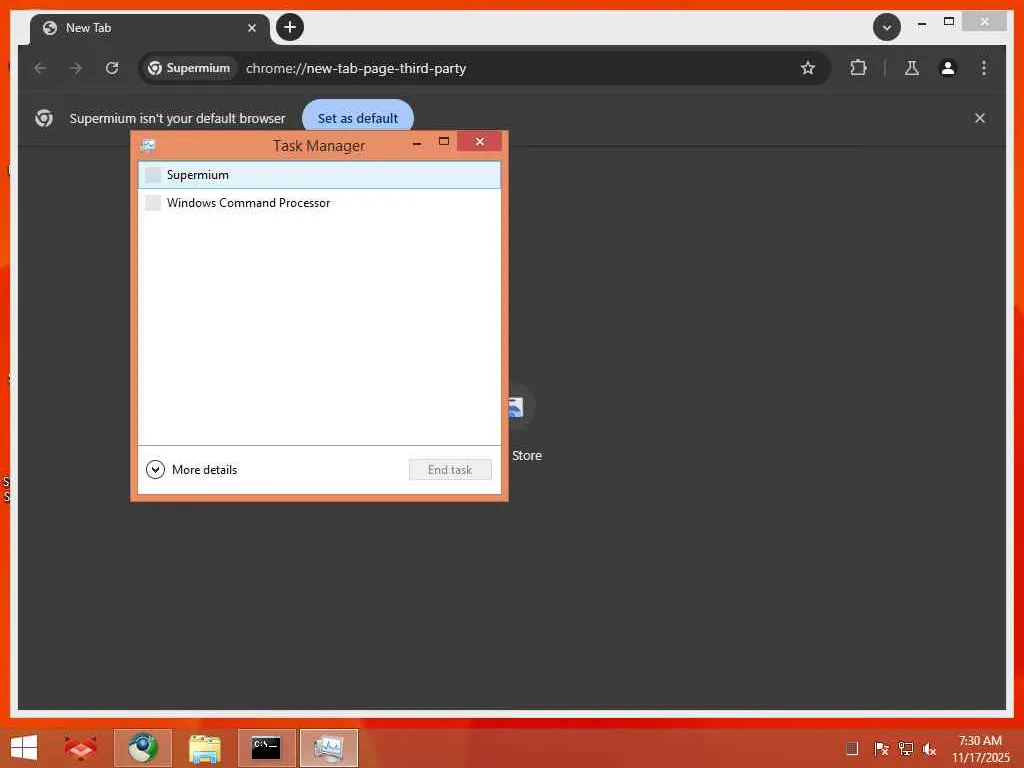Viewport: 1024px width, 768px height.
Task: Maximize the Task Manager window
Action: (443, 142)
